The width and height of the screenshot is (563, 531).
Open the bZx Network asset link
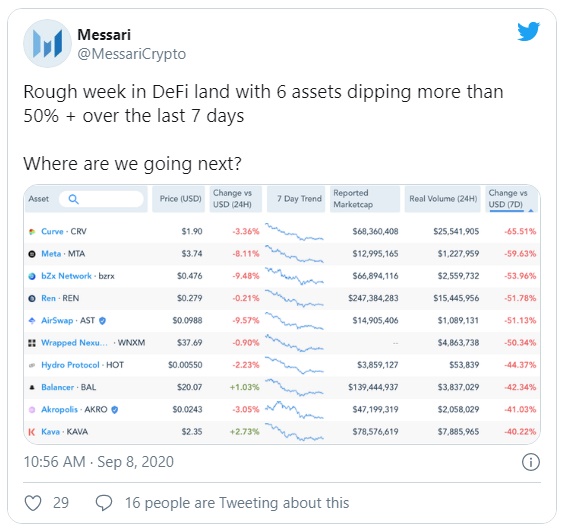(x=66, y=276)
